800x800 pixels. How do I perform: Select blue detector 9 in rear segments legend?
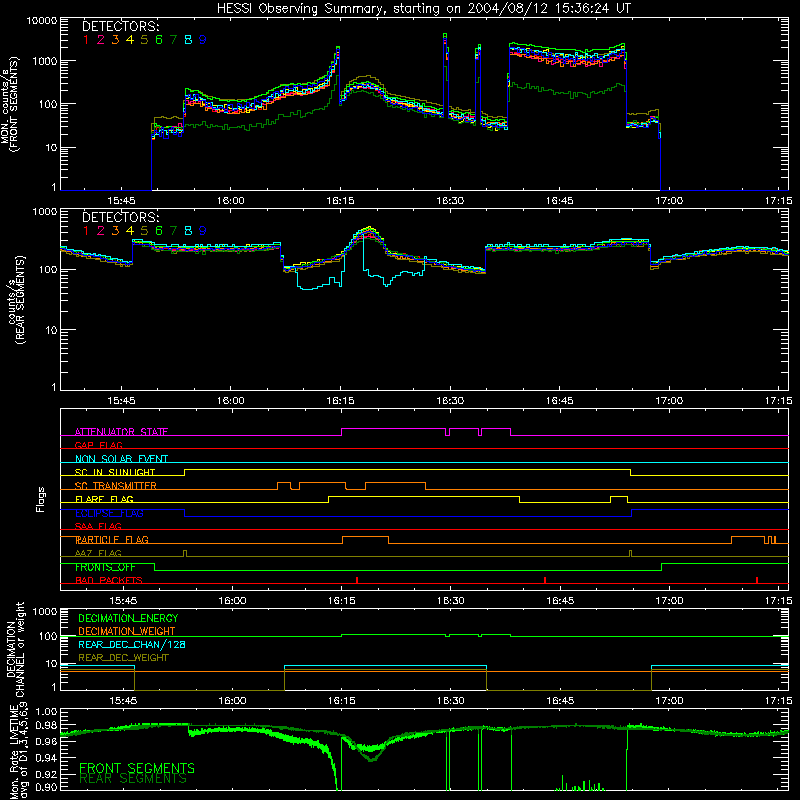[x=203, y=231]
